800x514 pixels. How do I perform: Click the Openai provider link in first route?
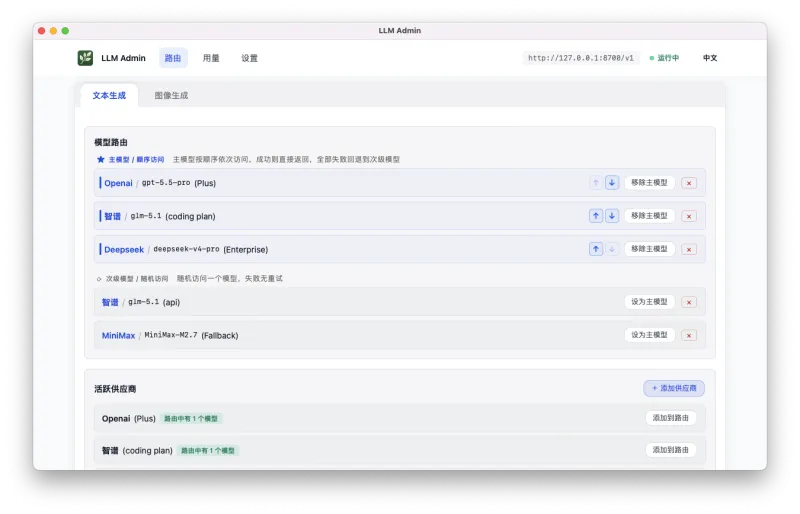click(x=118, y=183)
